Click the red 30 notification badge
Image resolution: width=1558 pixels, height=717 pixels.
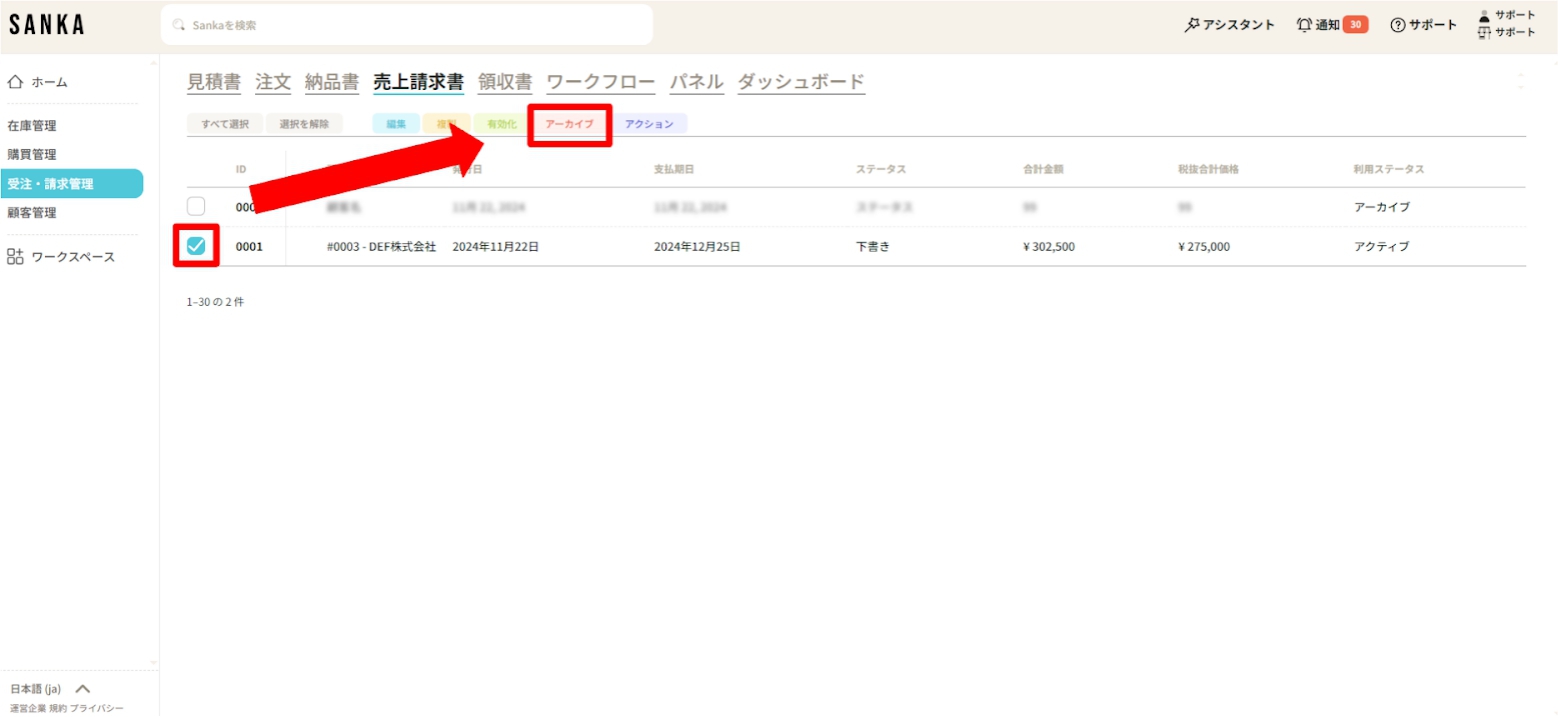click(x=1355, y=25)
